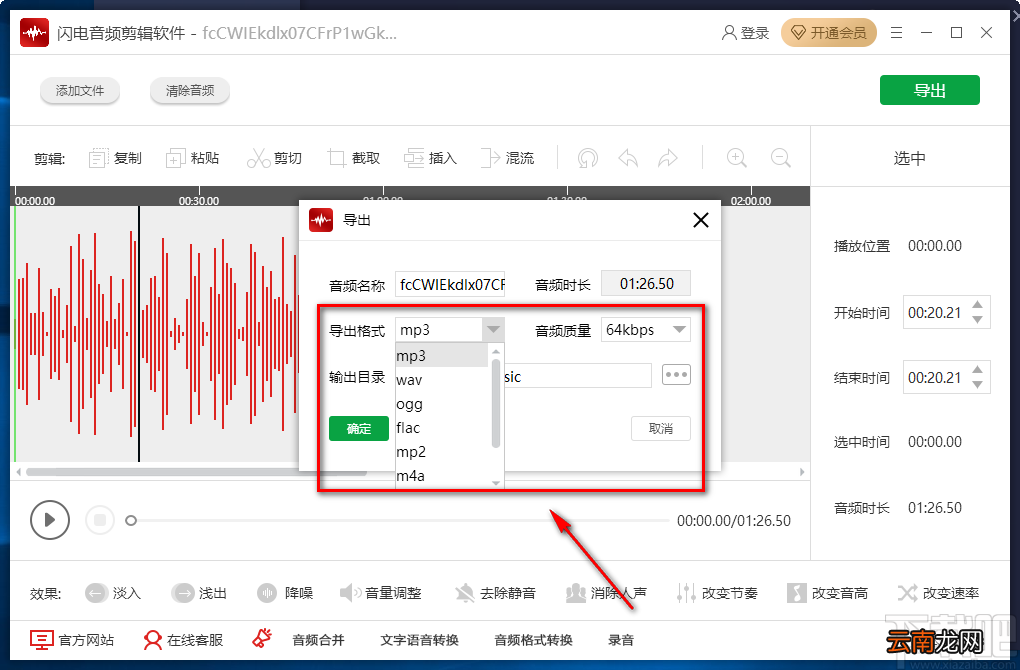
Task: Stop audio playback
Action: 100,520
